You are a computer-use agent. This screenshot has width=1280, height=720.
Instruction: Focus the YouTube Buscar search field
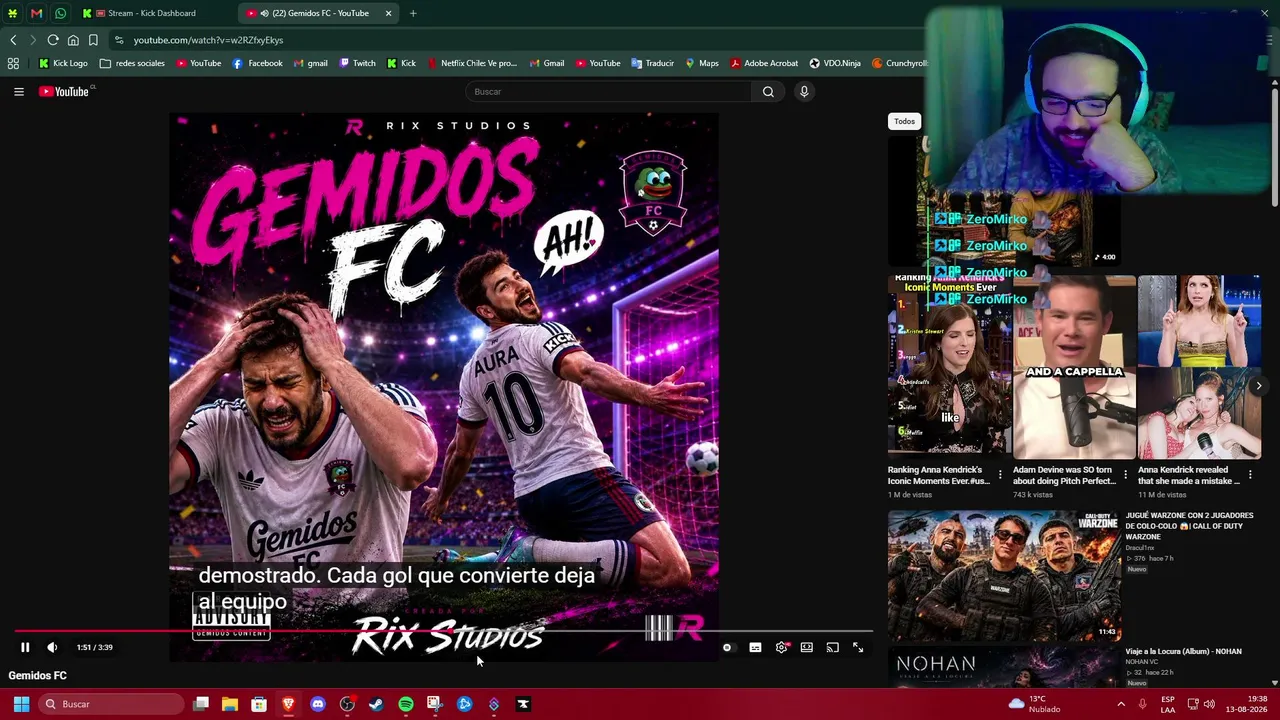tap(609, 91)
